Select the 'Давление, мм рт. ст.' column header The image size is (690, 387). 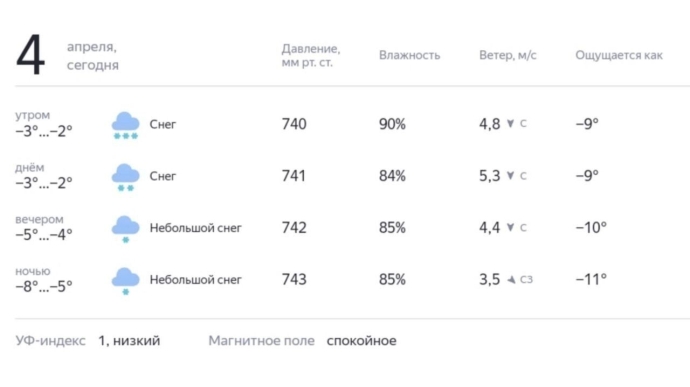[x=311, y=55]
